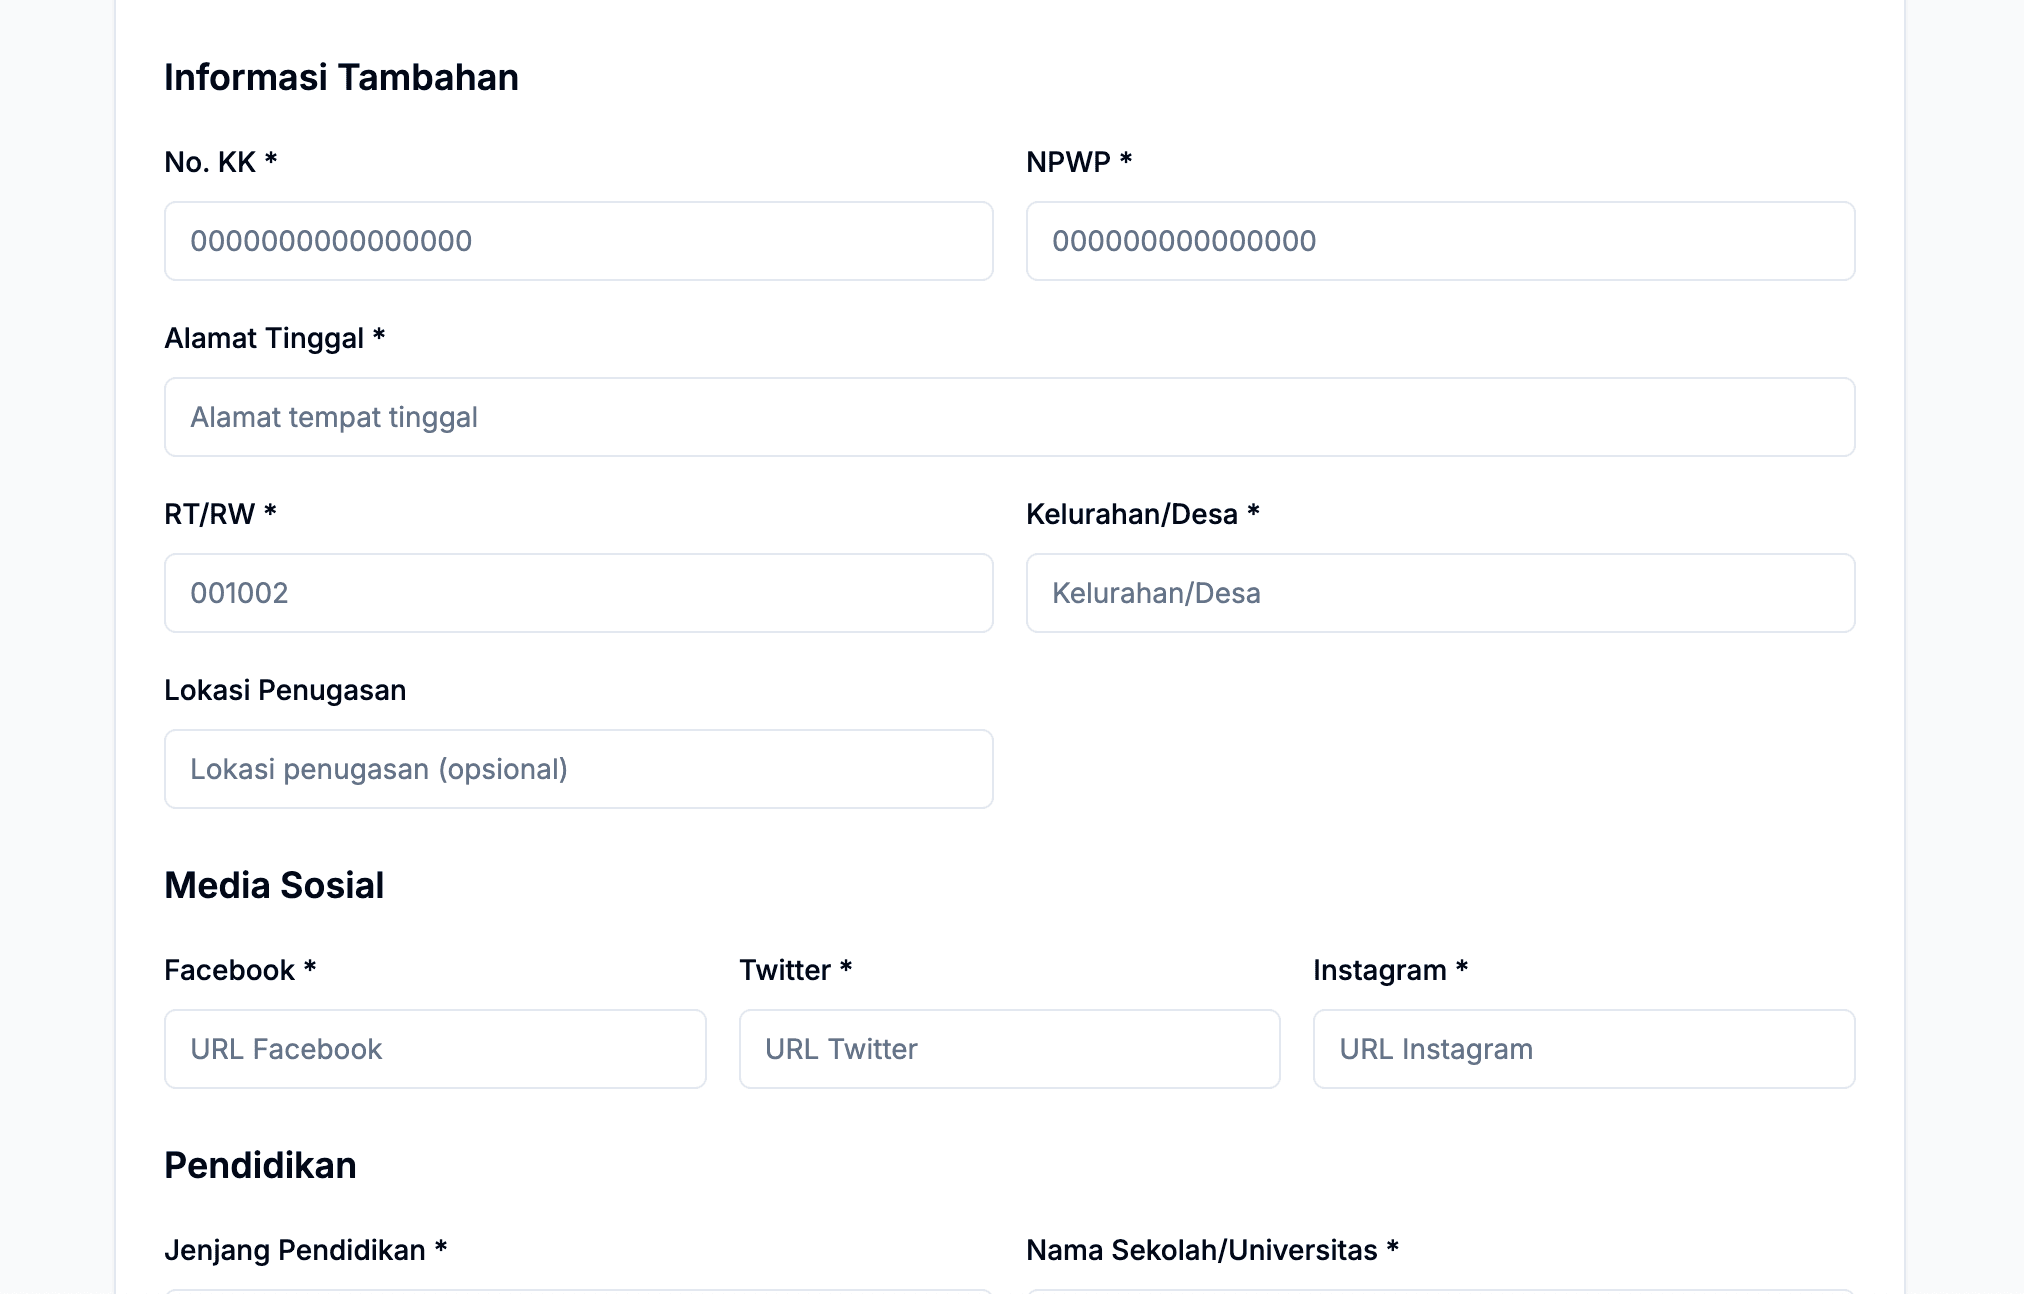Focus the URL Instagram input box
Image resolution: width=2024 pixels, height=1294 pixels.
click(x=1583, y=1049)
